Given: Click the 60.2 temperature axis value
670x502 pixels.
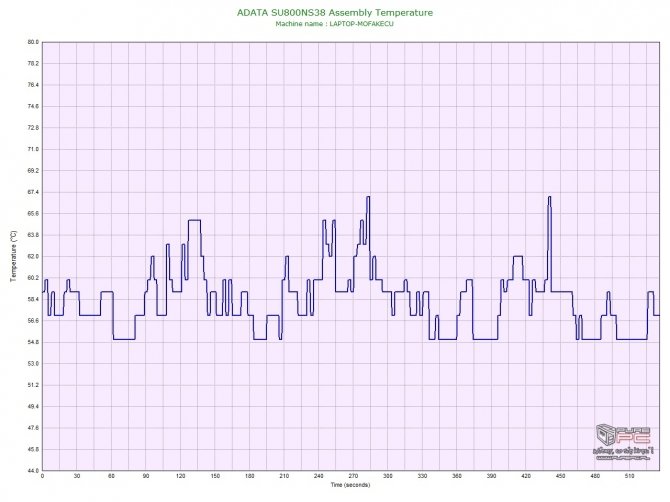Looking at the screenshot, I should pos(33,278).
